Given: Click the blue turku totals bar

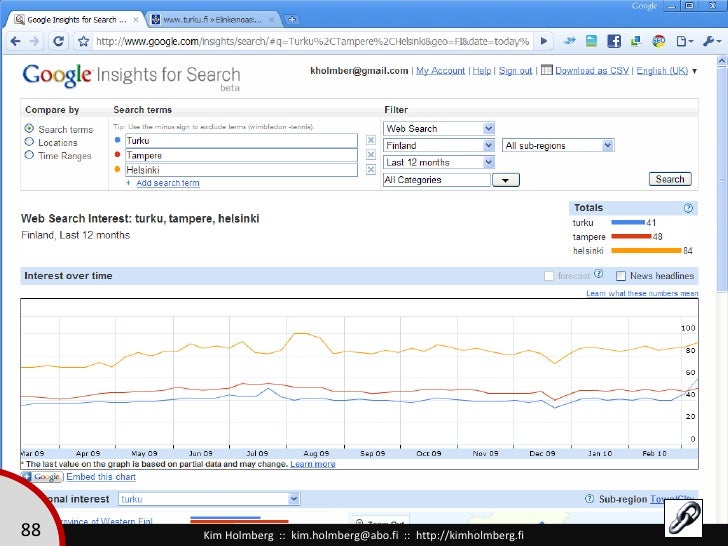Looking at the screenshot, I should point(628,222).
